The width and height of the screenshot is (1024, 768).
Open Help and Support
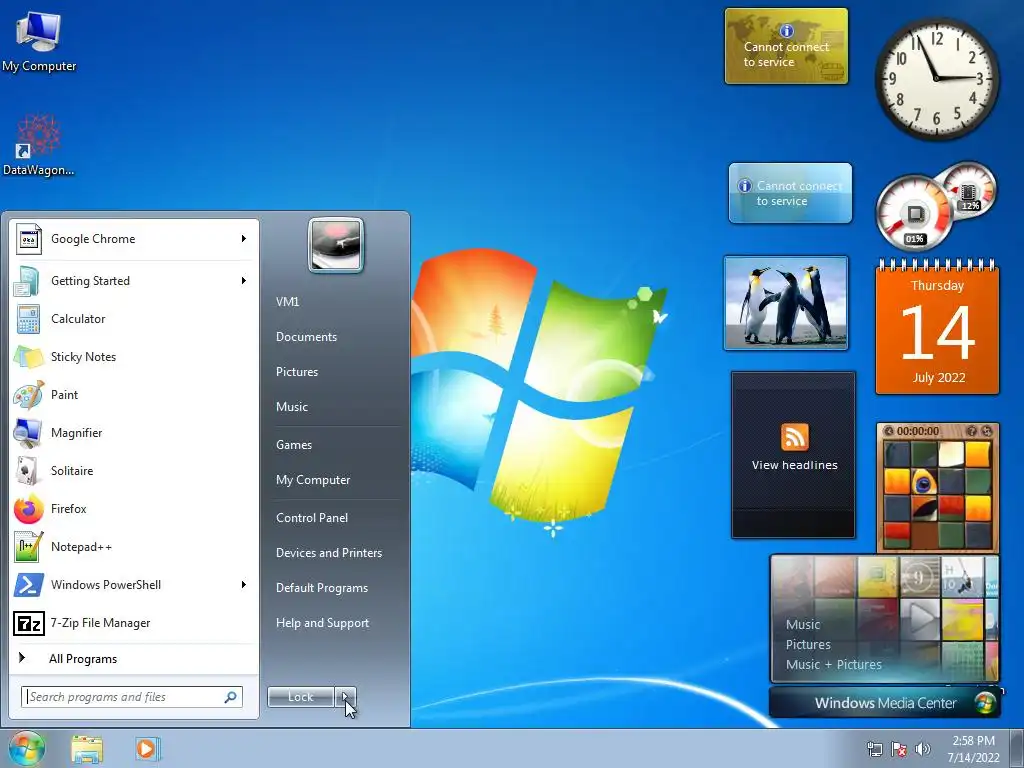(322, 623)
